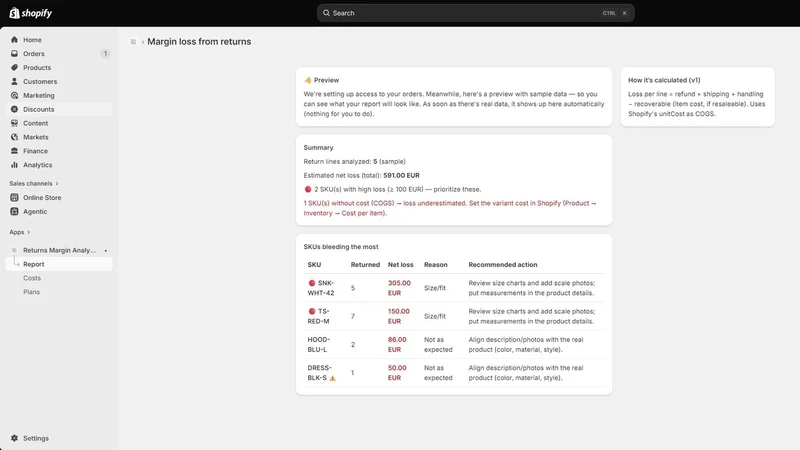Click the Agentic channel icon
This screenshot has width=800, height=450.
(14, 211)
